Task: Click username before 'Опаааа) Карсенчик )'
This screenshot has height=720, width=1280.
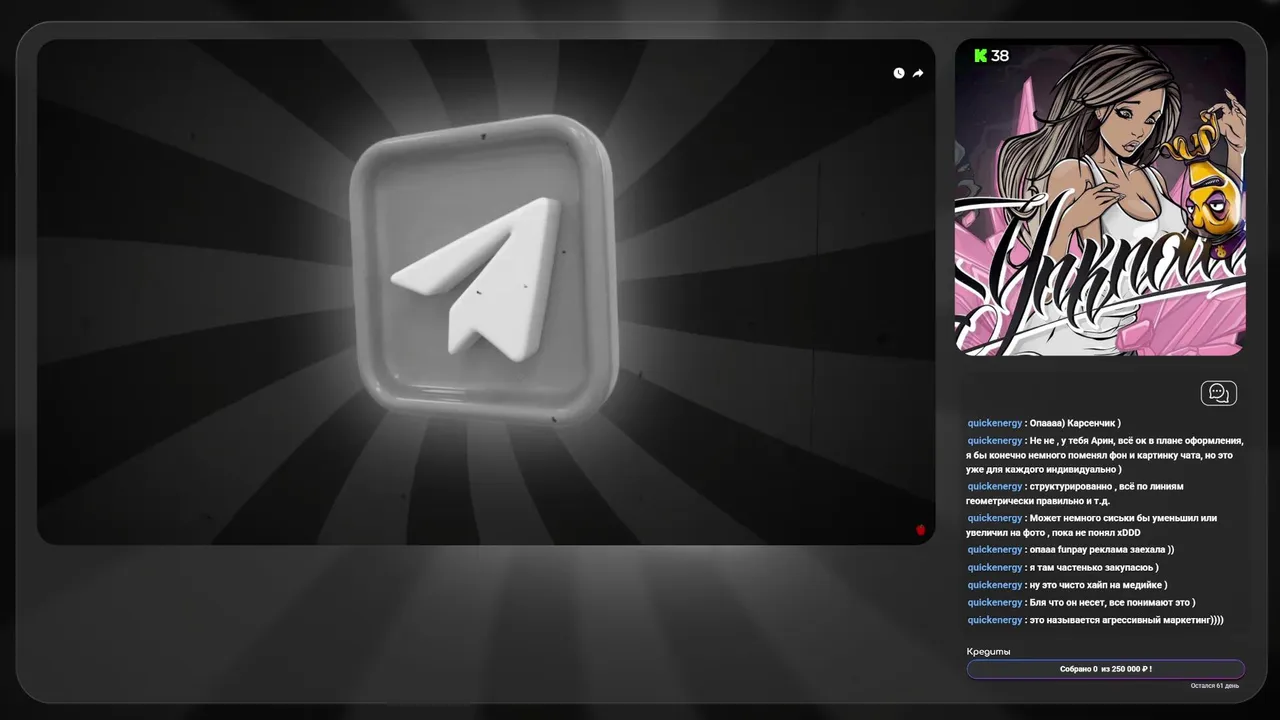Action: click(994, 423)
